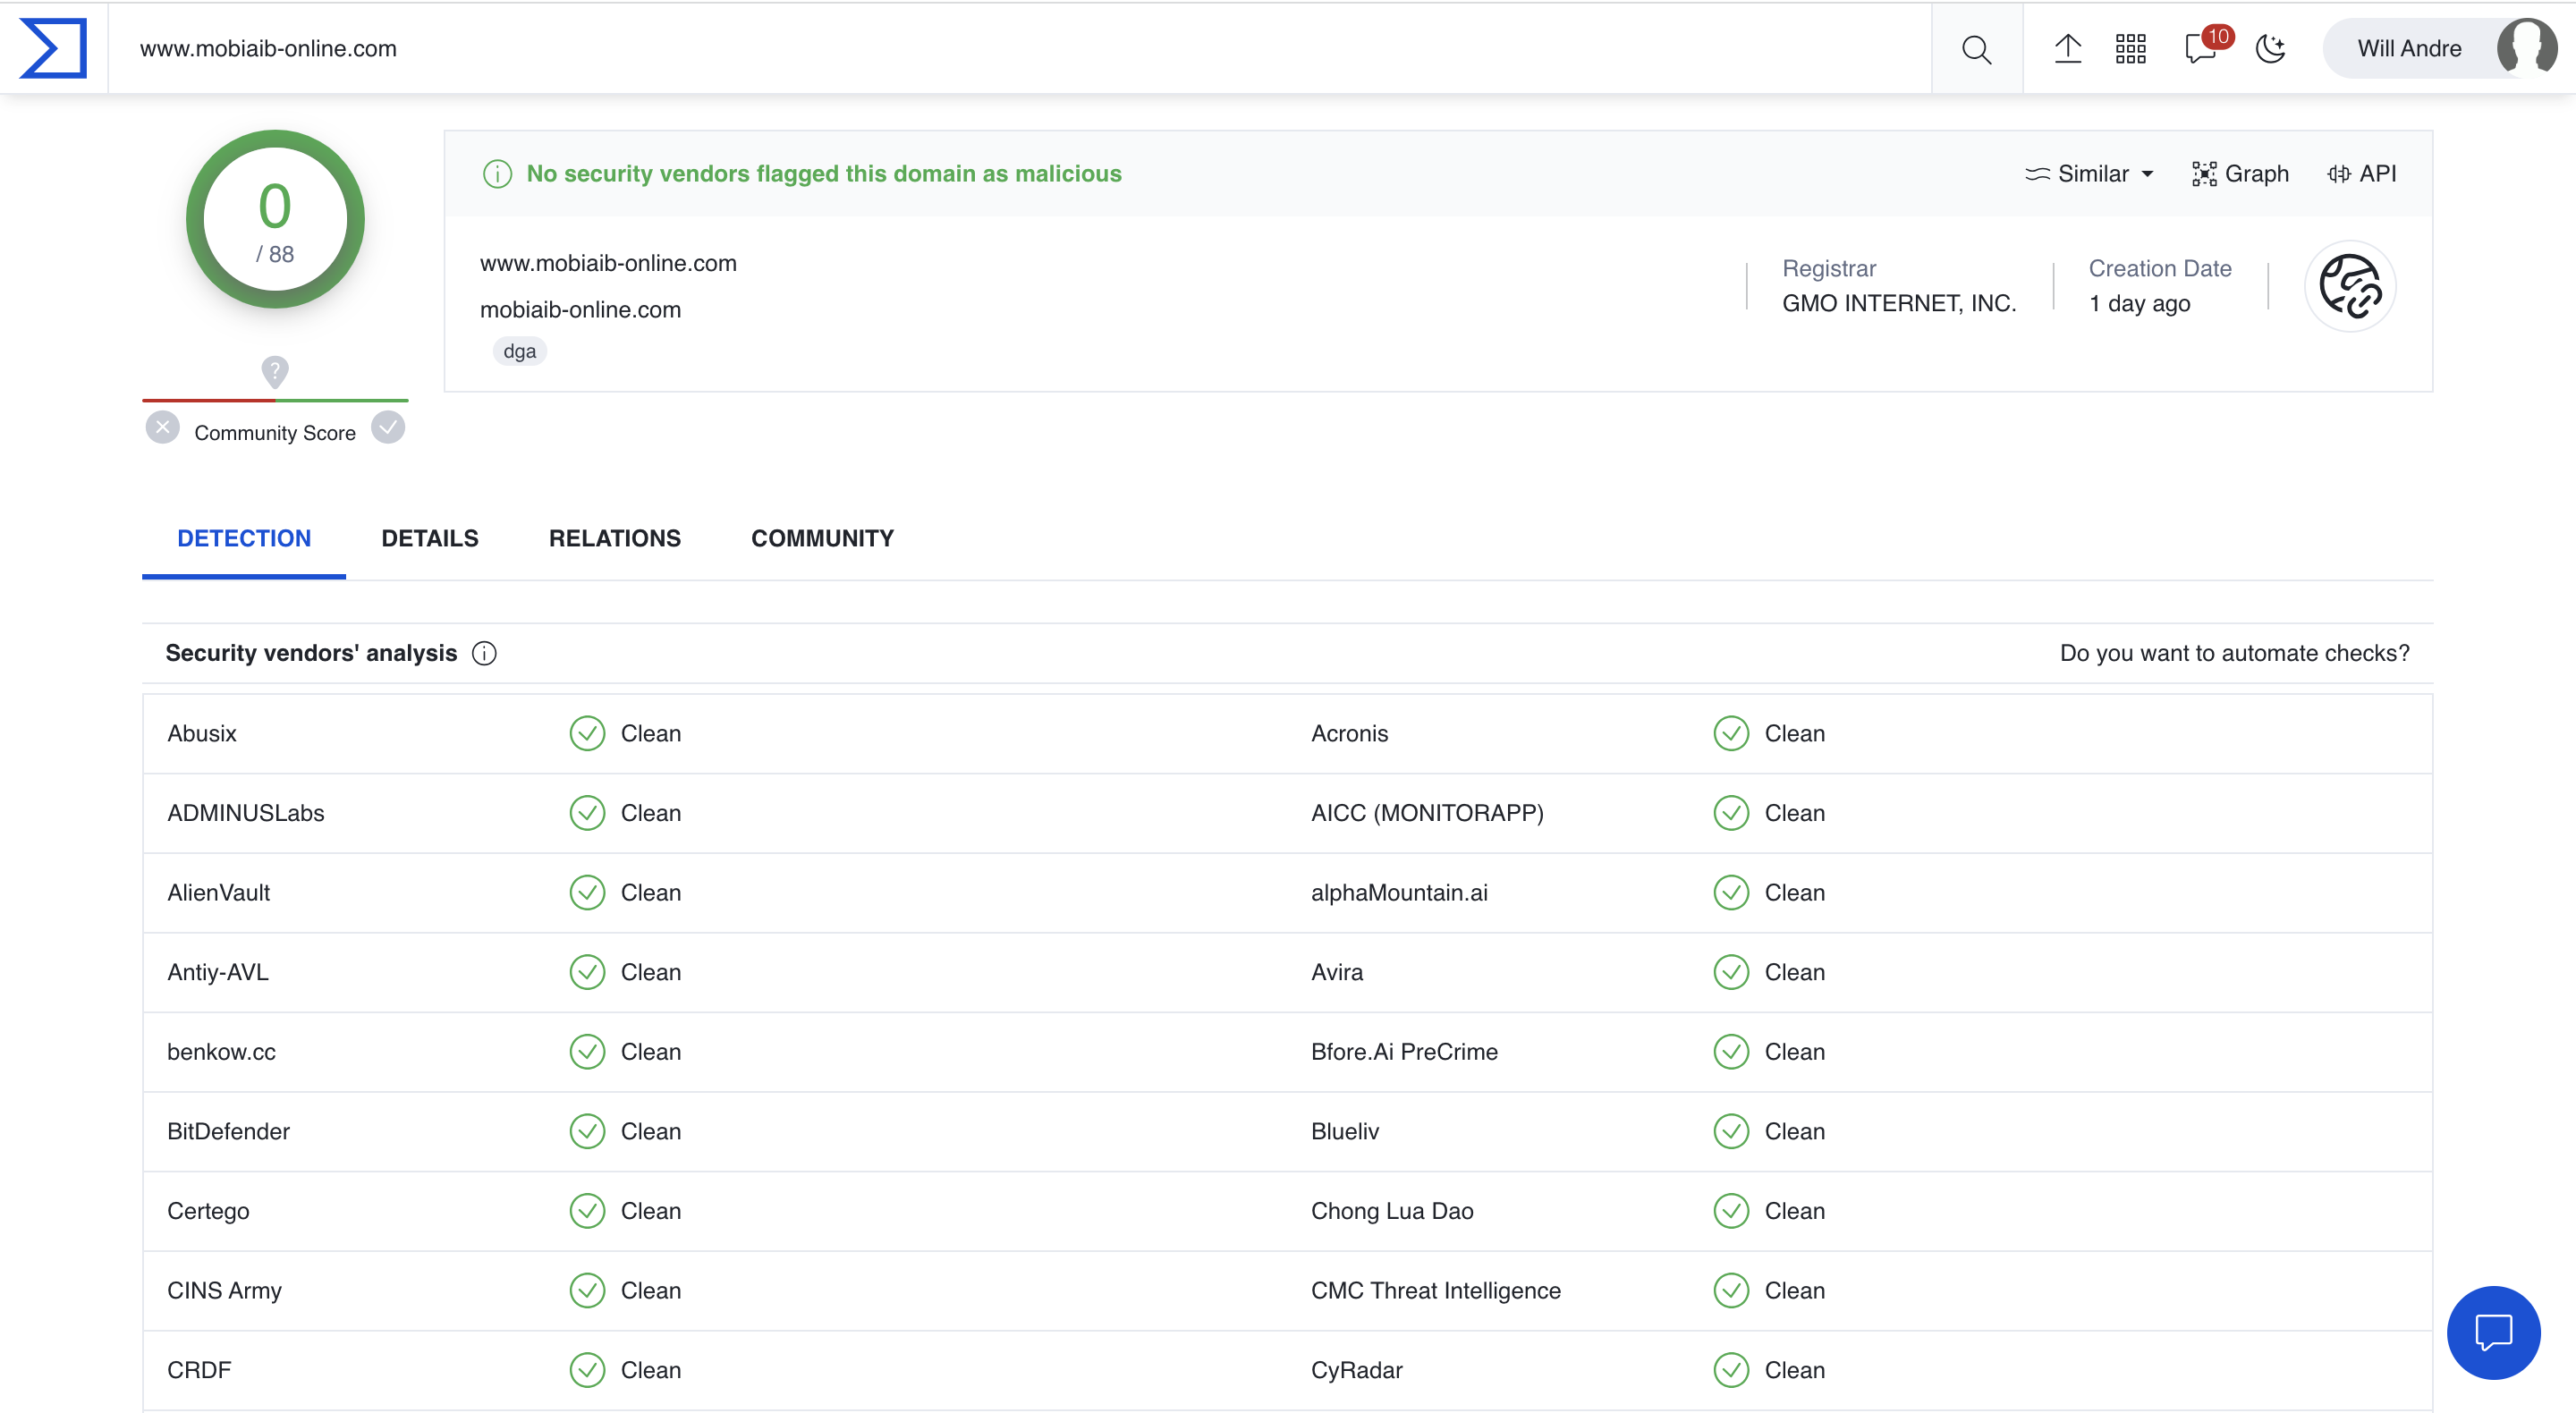
Task: Click the benkow.cc clean check icon
Action: [x=587, y=1052]
